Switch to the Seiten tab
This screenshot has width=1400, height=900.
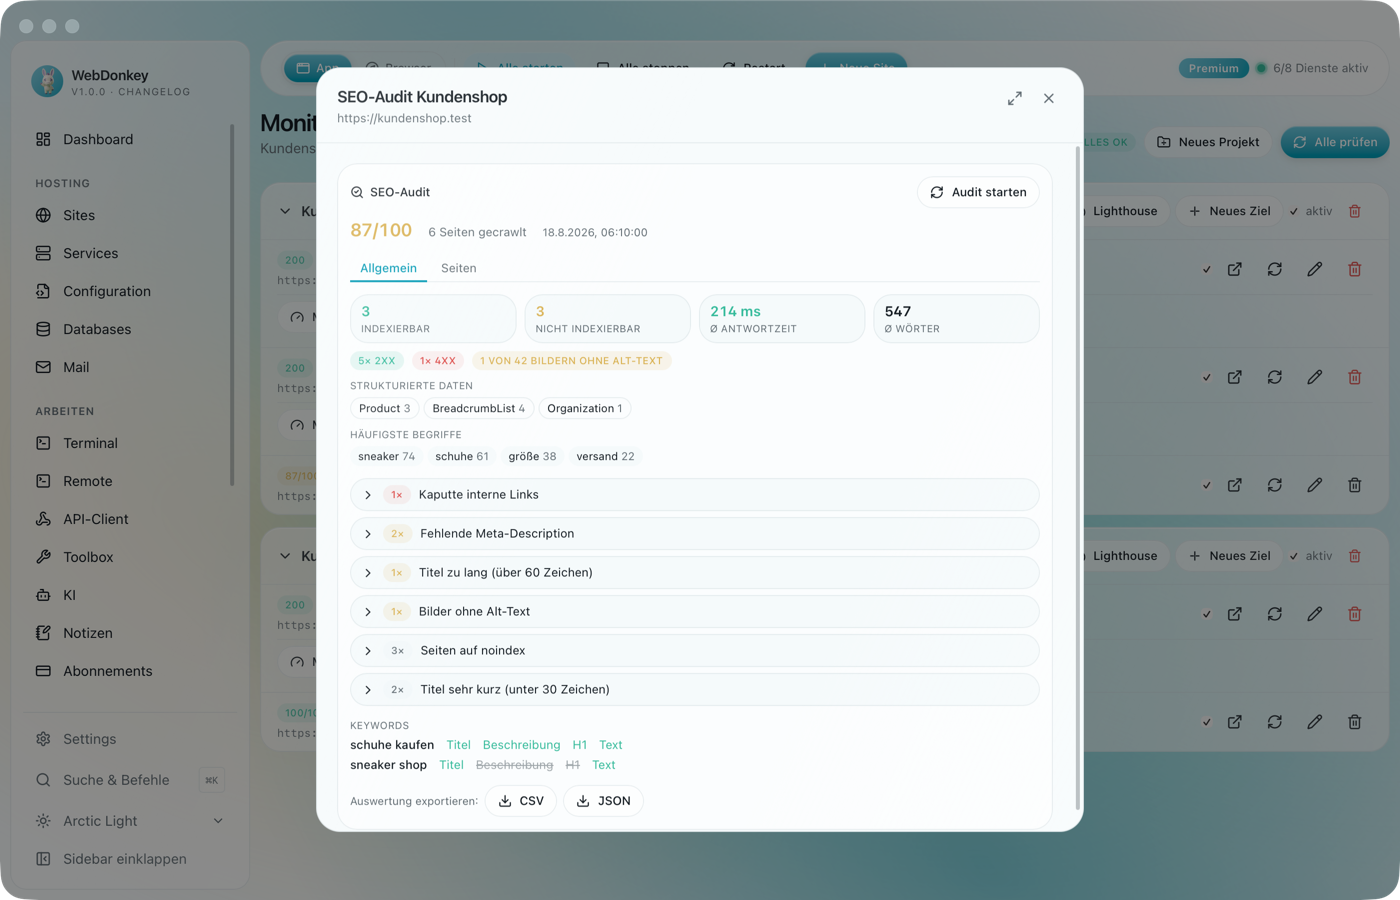coord(458,268)
